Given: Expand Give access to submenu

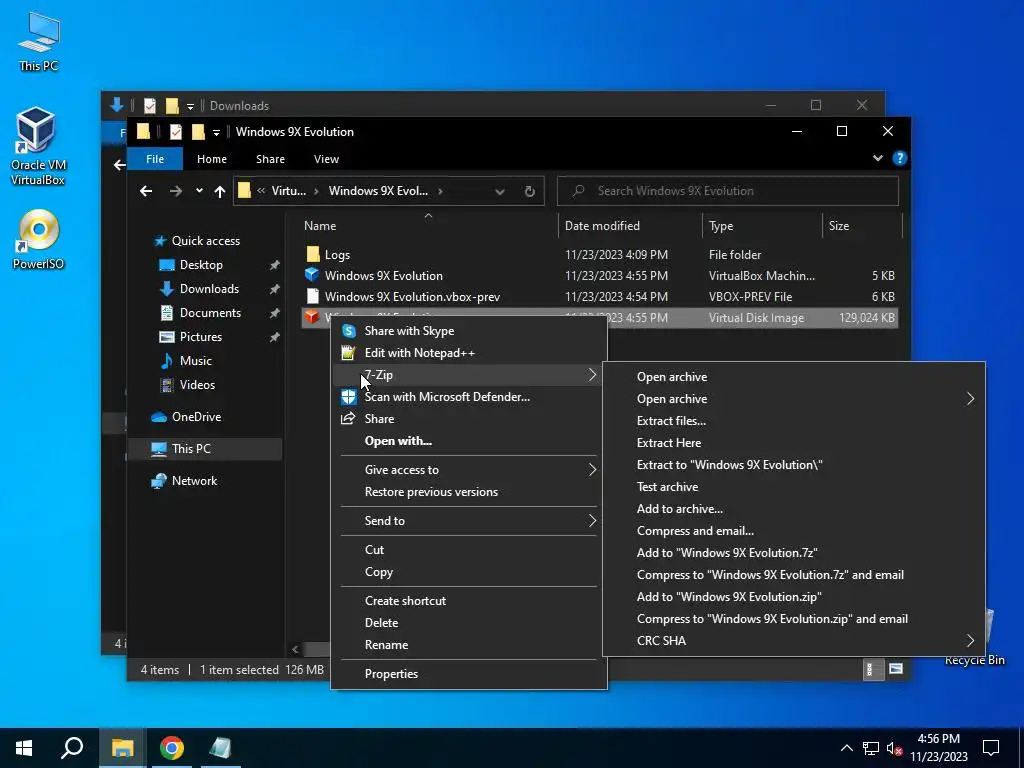Looking at the screenshot, I should click(592, 470).
